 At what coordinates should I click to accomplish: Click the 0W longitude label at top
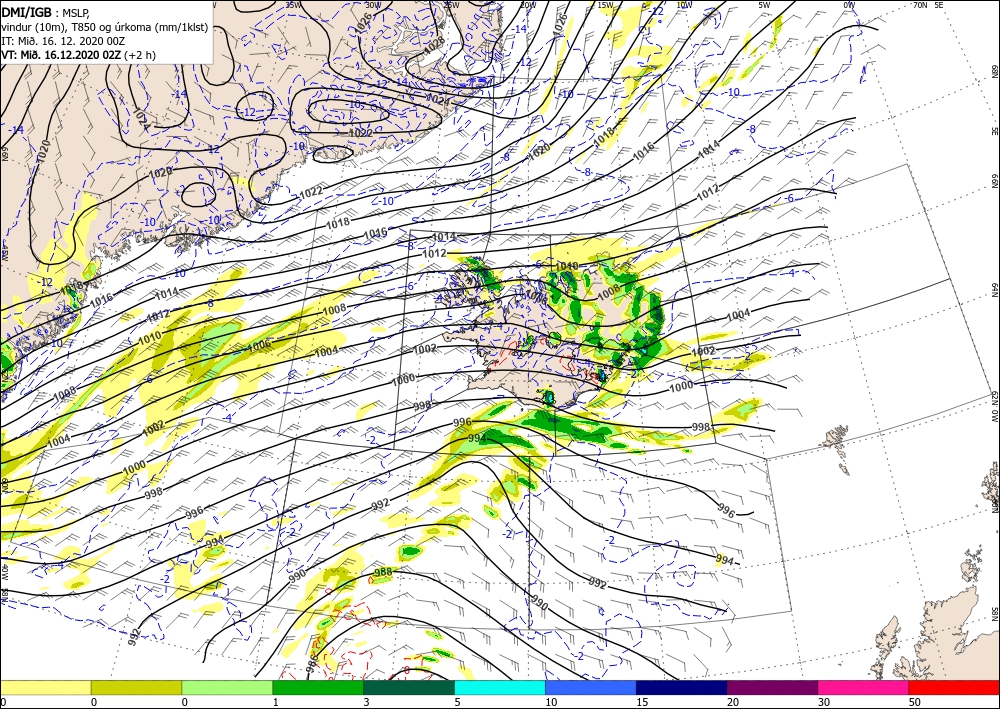(849, 5)
